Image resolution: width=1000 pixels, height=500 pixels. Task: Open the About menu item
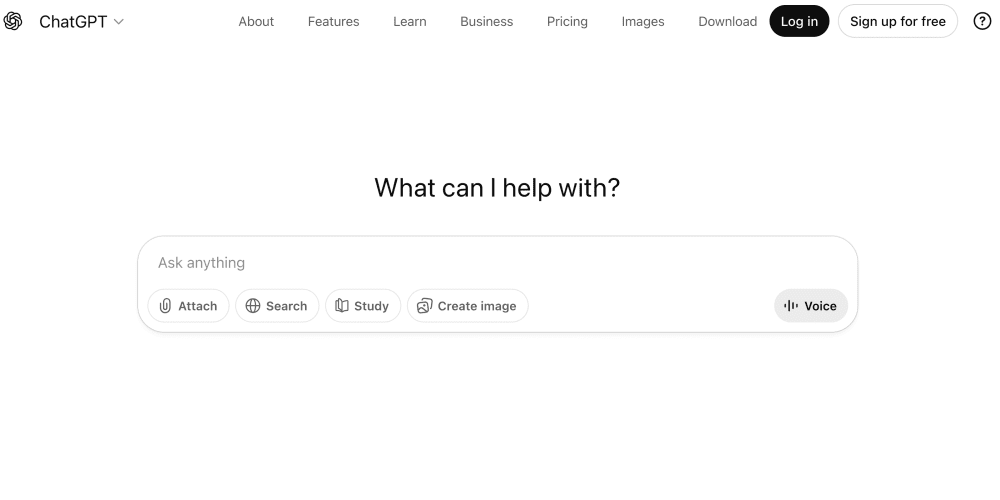coord(256,21)
